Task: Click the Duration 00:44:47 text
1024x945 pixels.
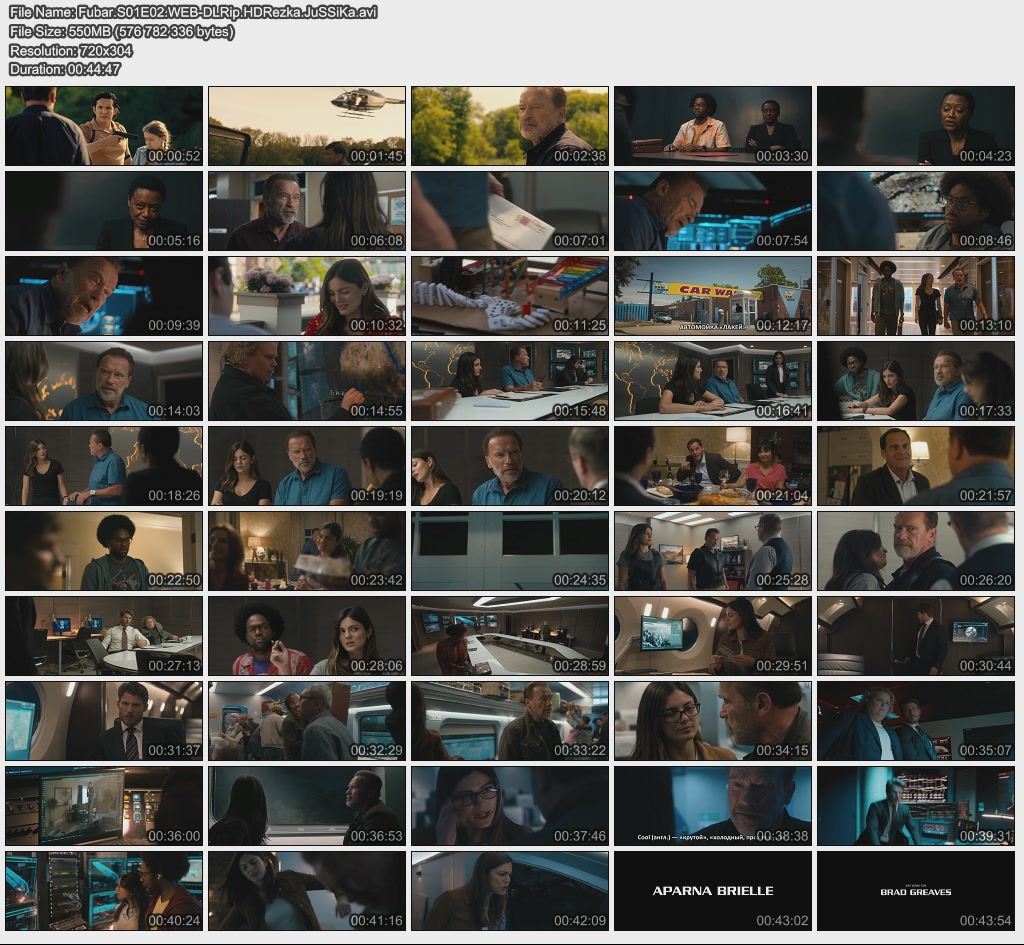Action: pyautogui.click(x=65, y=69)
